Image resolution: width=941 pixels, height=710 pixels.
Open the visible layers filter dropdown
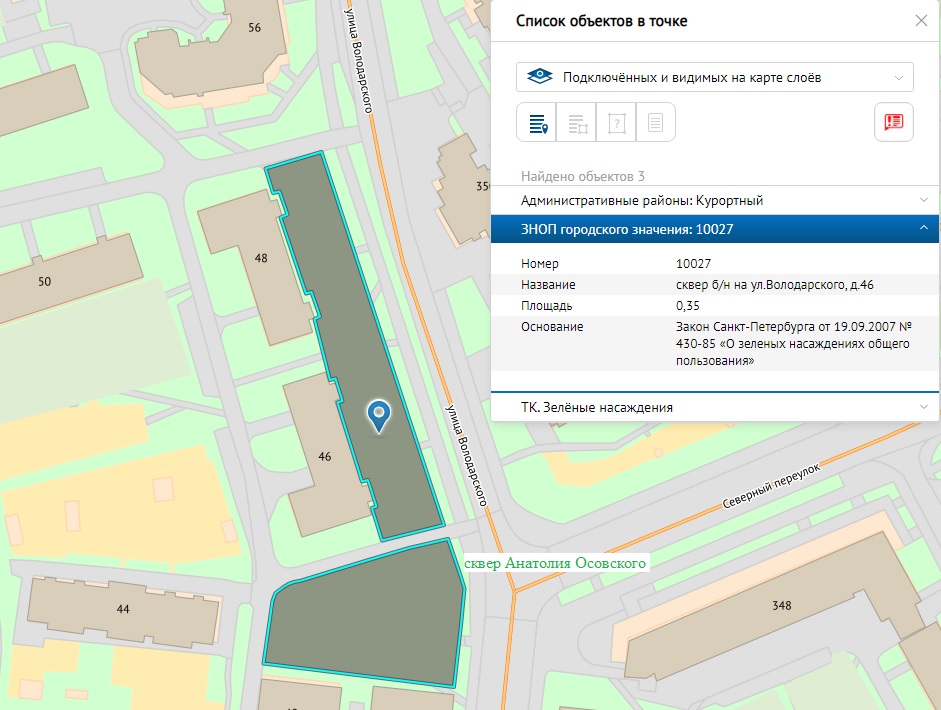(715, 77)
